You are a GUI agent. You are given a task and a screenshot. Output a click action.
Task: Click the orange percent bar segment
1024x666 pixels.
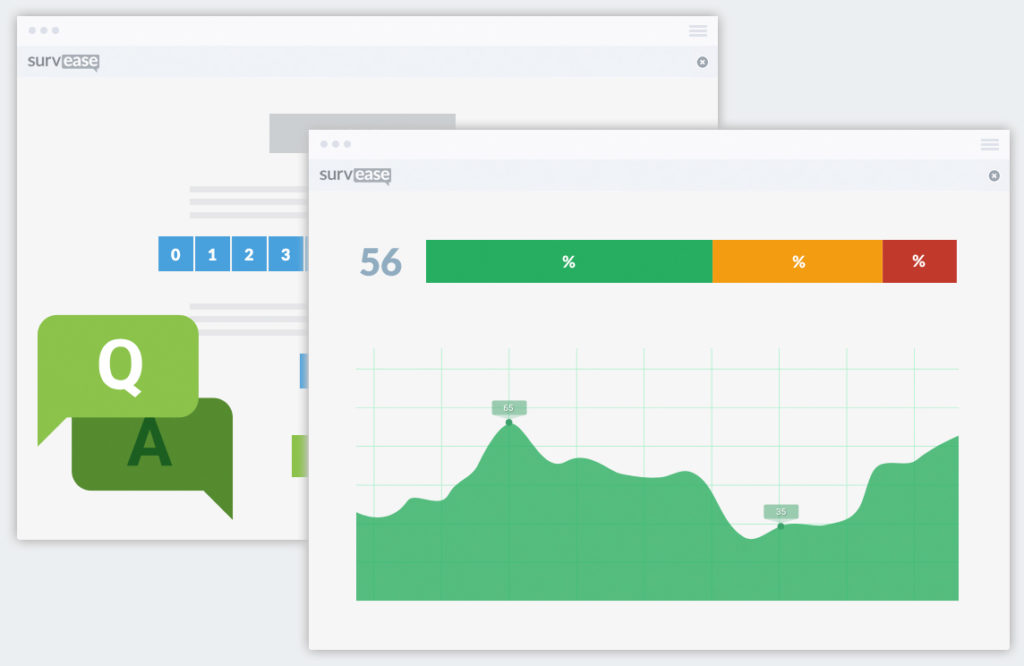click(797, 261)
